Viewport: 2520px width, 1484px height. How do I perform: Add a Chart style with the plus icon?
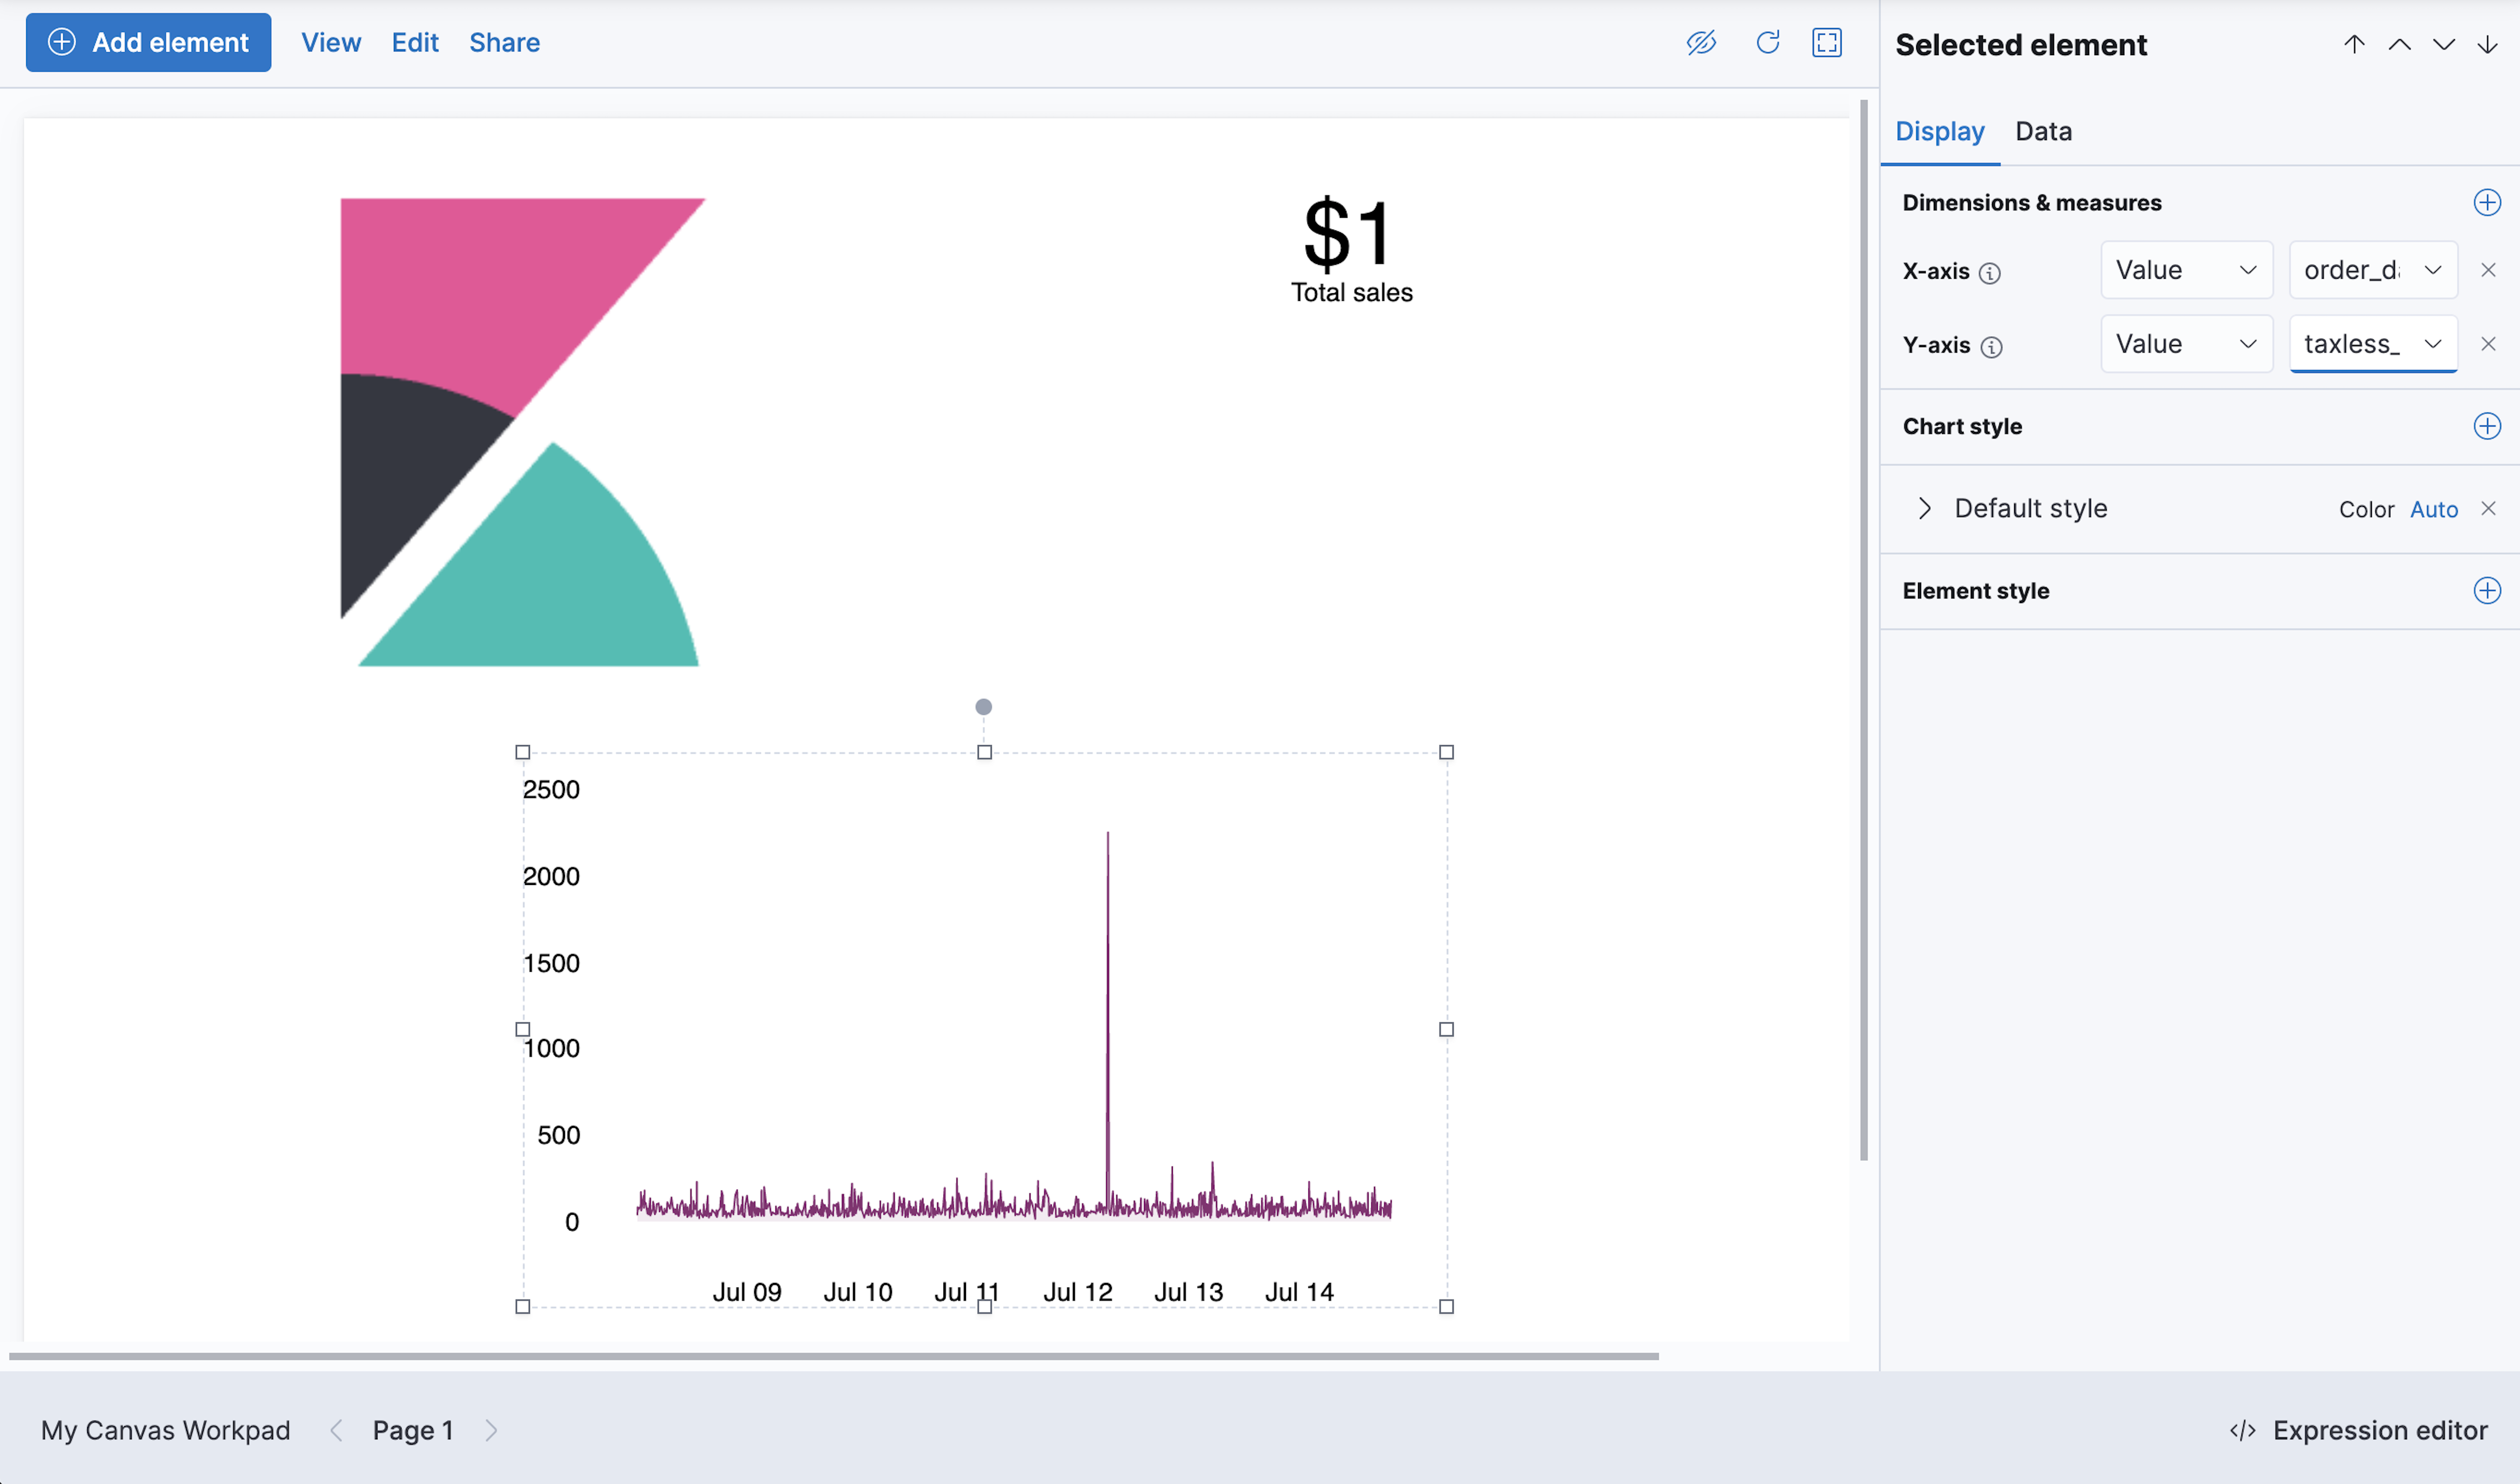2487,425
